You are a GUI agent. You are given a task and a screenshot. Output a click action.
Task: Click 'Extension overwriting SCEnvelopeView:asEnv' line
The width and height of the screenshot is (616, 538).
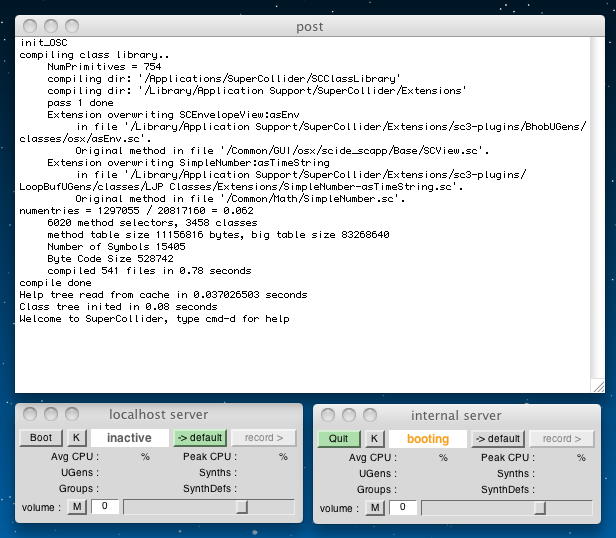[x=173, y=115]
